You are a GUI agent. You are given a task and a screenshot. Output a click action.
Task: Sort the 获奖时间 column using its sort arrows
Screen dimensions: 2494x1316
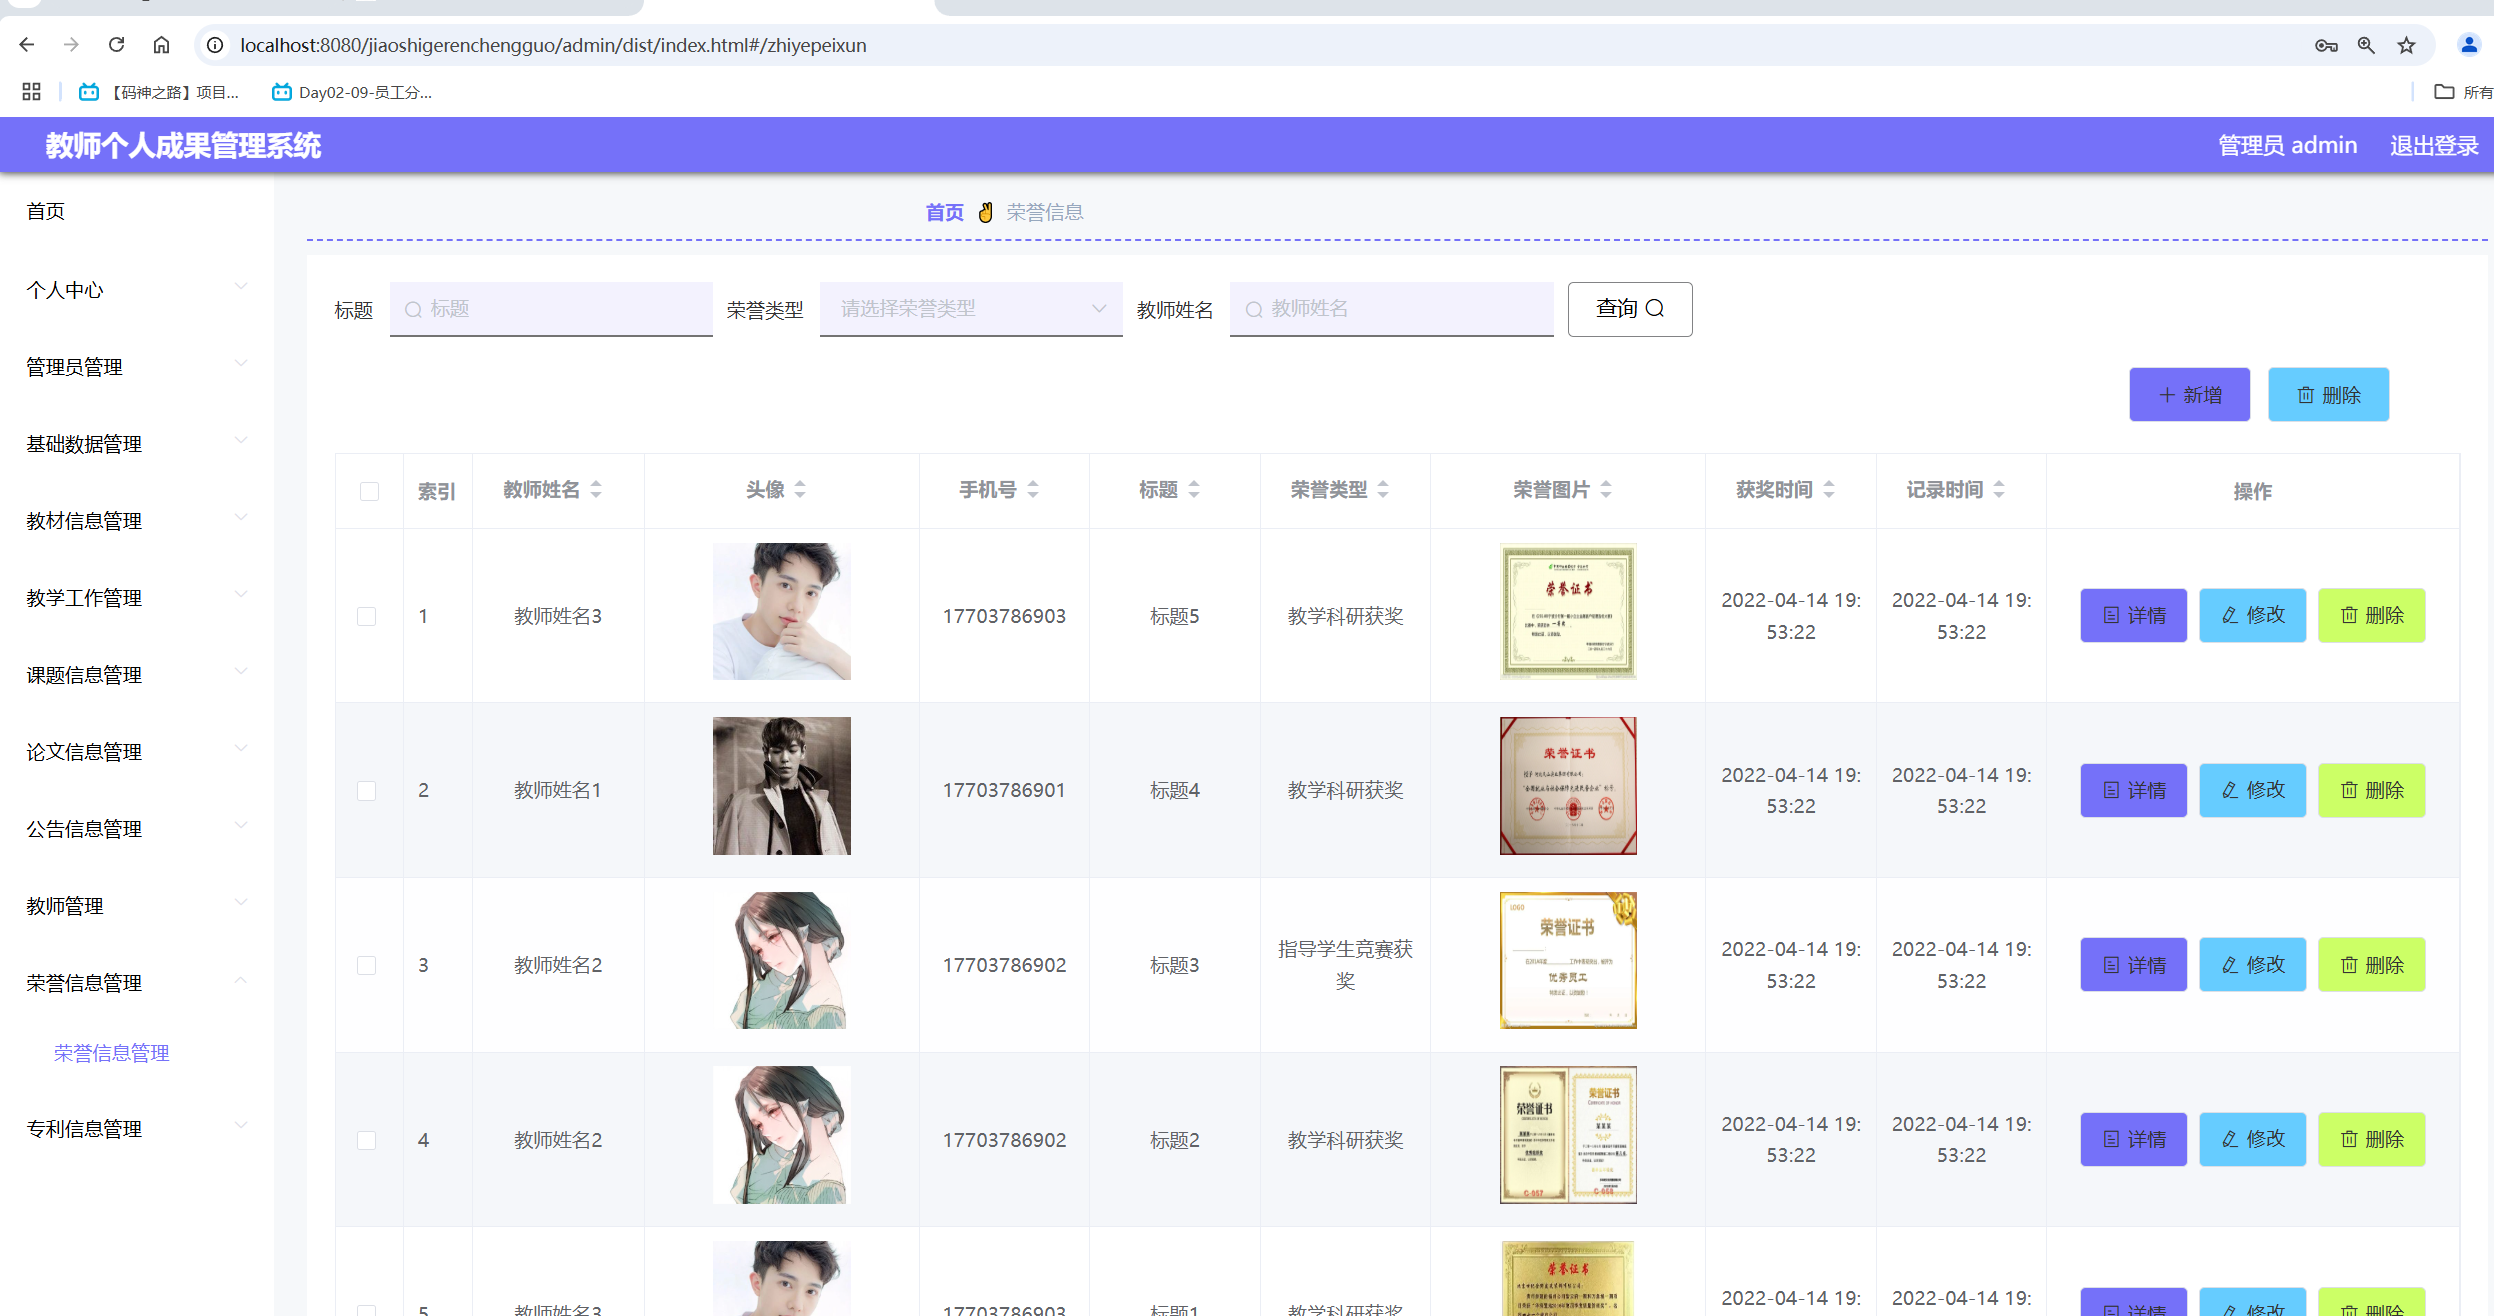pyautogui.click(x=1829, y=489)
